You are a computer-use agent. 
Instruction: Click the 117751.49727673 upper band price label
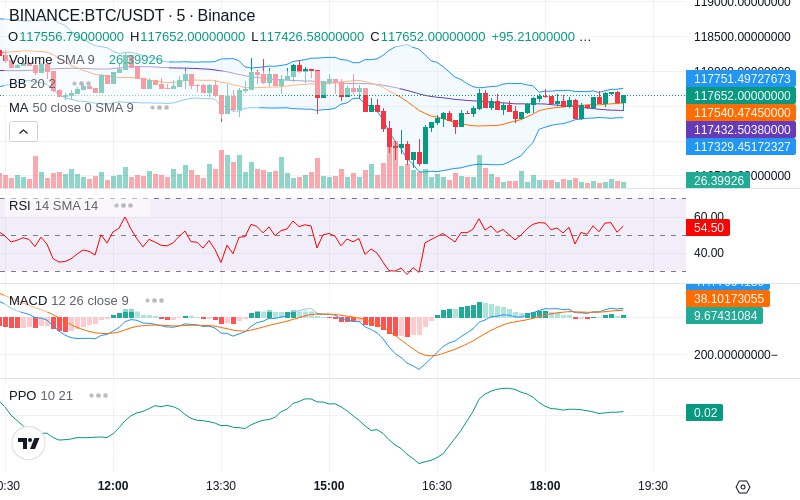pyautogui.click(x=741, y=79)
